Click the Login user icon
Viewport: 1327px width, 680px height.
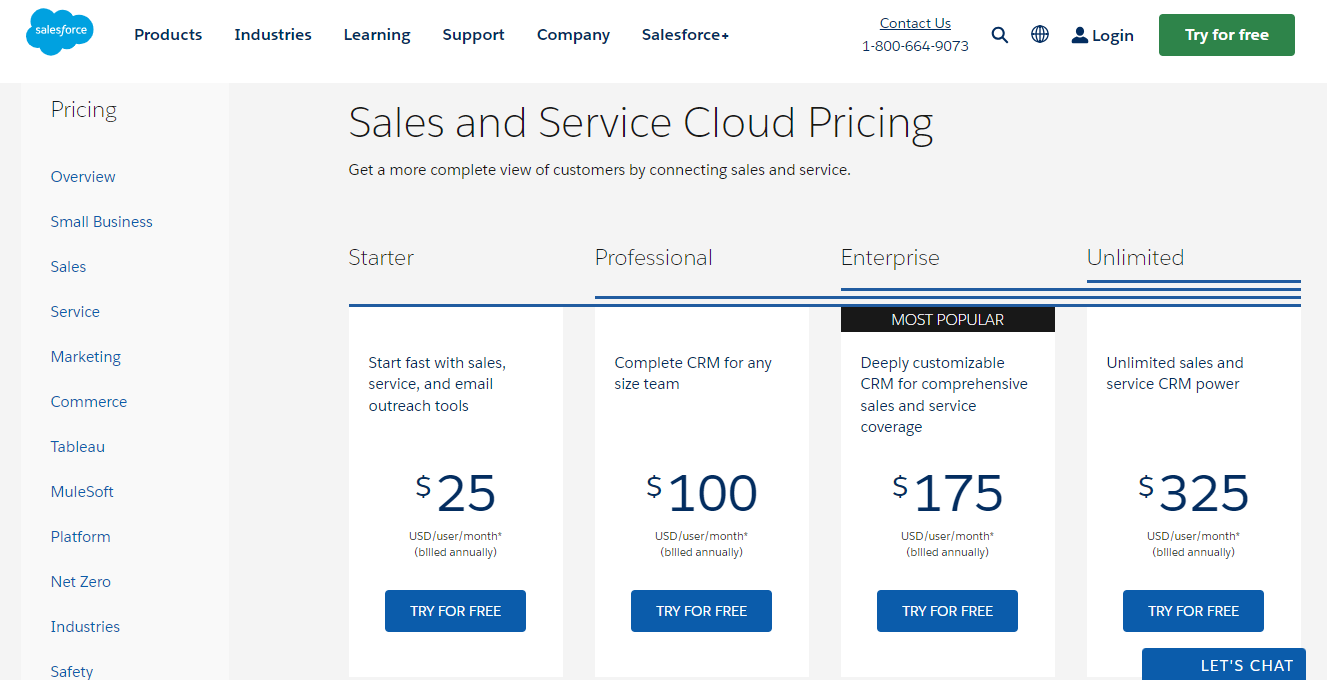pyautogui.click(x=1079, y=35)
